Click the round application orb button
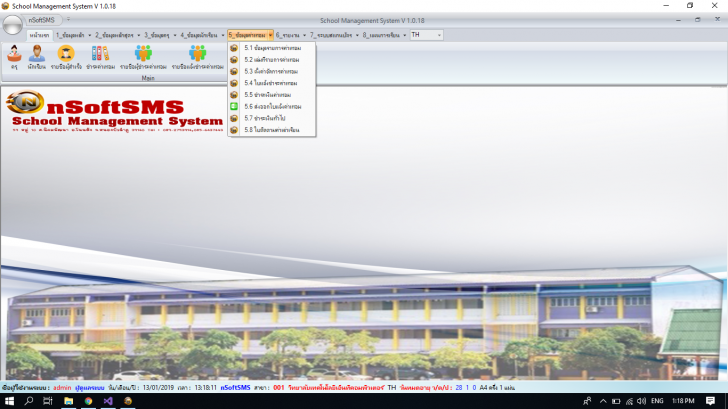The image size is (728, 409). pos(13,24)
